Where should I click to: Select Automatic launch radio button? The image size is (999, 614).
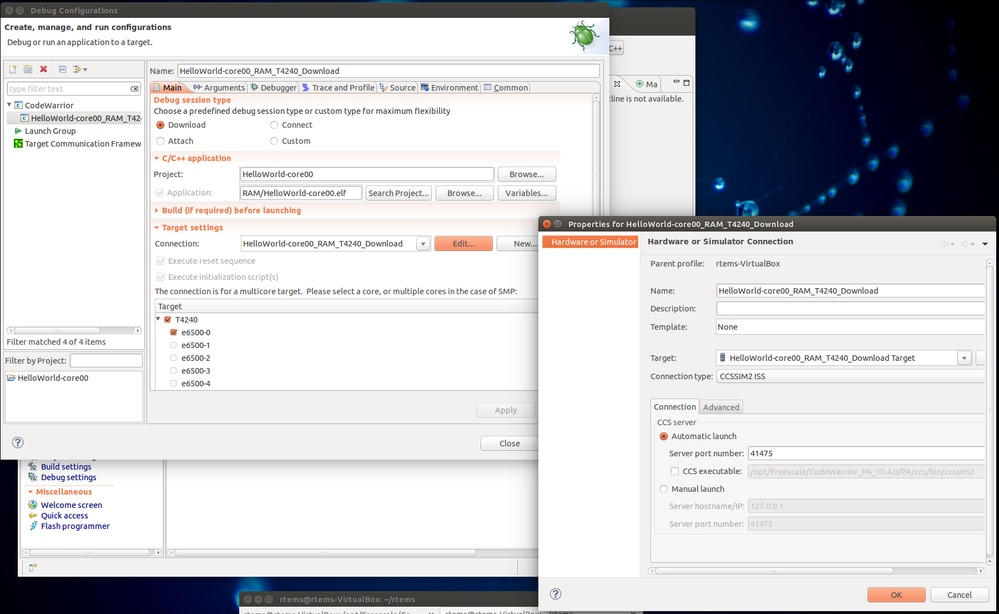[x=664, y=436]
